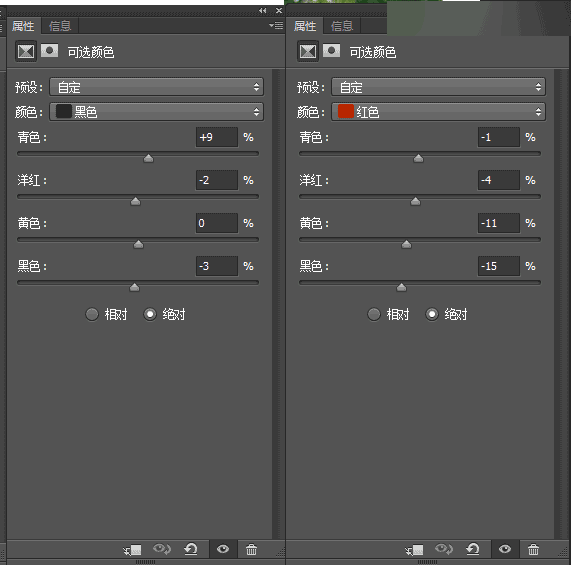Image resolution: width=571 pixels, height=565 pixels.
Task: Switch to 属性 tab in right panel
Action: [x=305, y=26]
